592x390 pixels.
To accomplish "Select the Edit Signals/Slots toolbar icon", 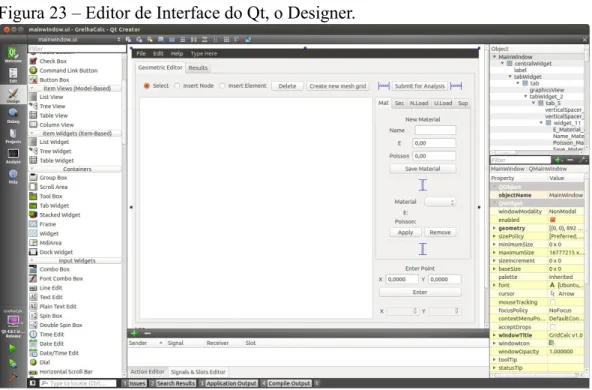I will (x=139, y=39).
